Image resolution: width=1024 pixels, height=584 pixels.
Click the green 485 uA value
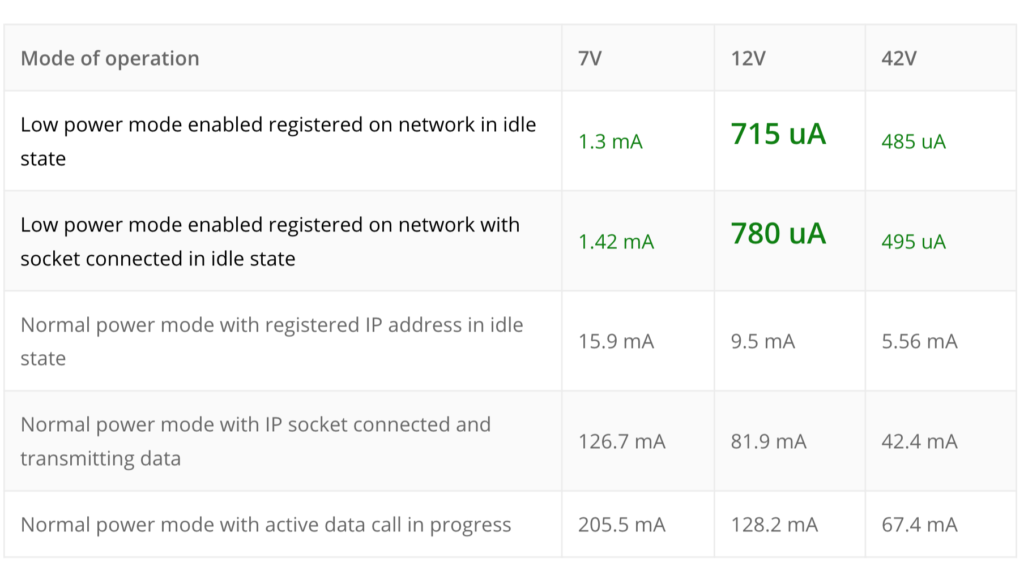pos(913,142)
